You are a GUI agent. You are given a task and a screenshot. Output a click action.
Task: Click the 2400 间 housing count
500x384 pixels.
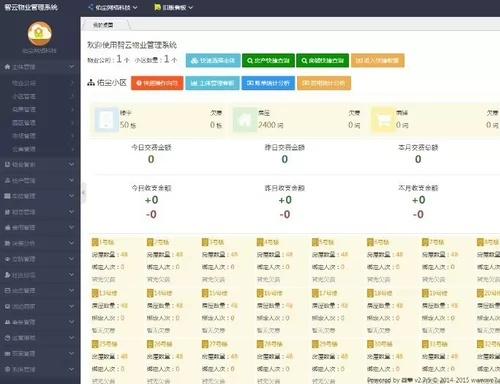pyautogui.click(x=271, y=125)
